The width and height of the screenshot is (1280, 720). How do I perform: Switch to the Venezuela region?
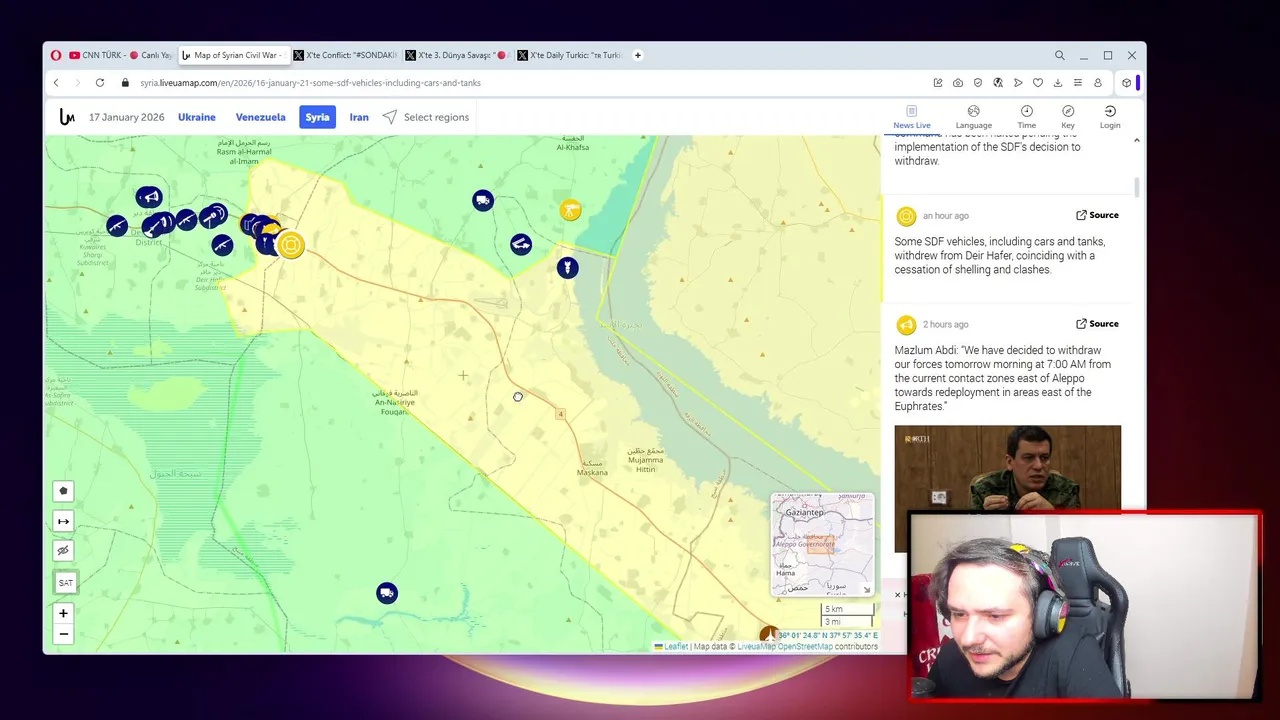[261, 117]
